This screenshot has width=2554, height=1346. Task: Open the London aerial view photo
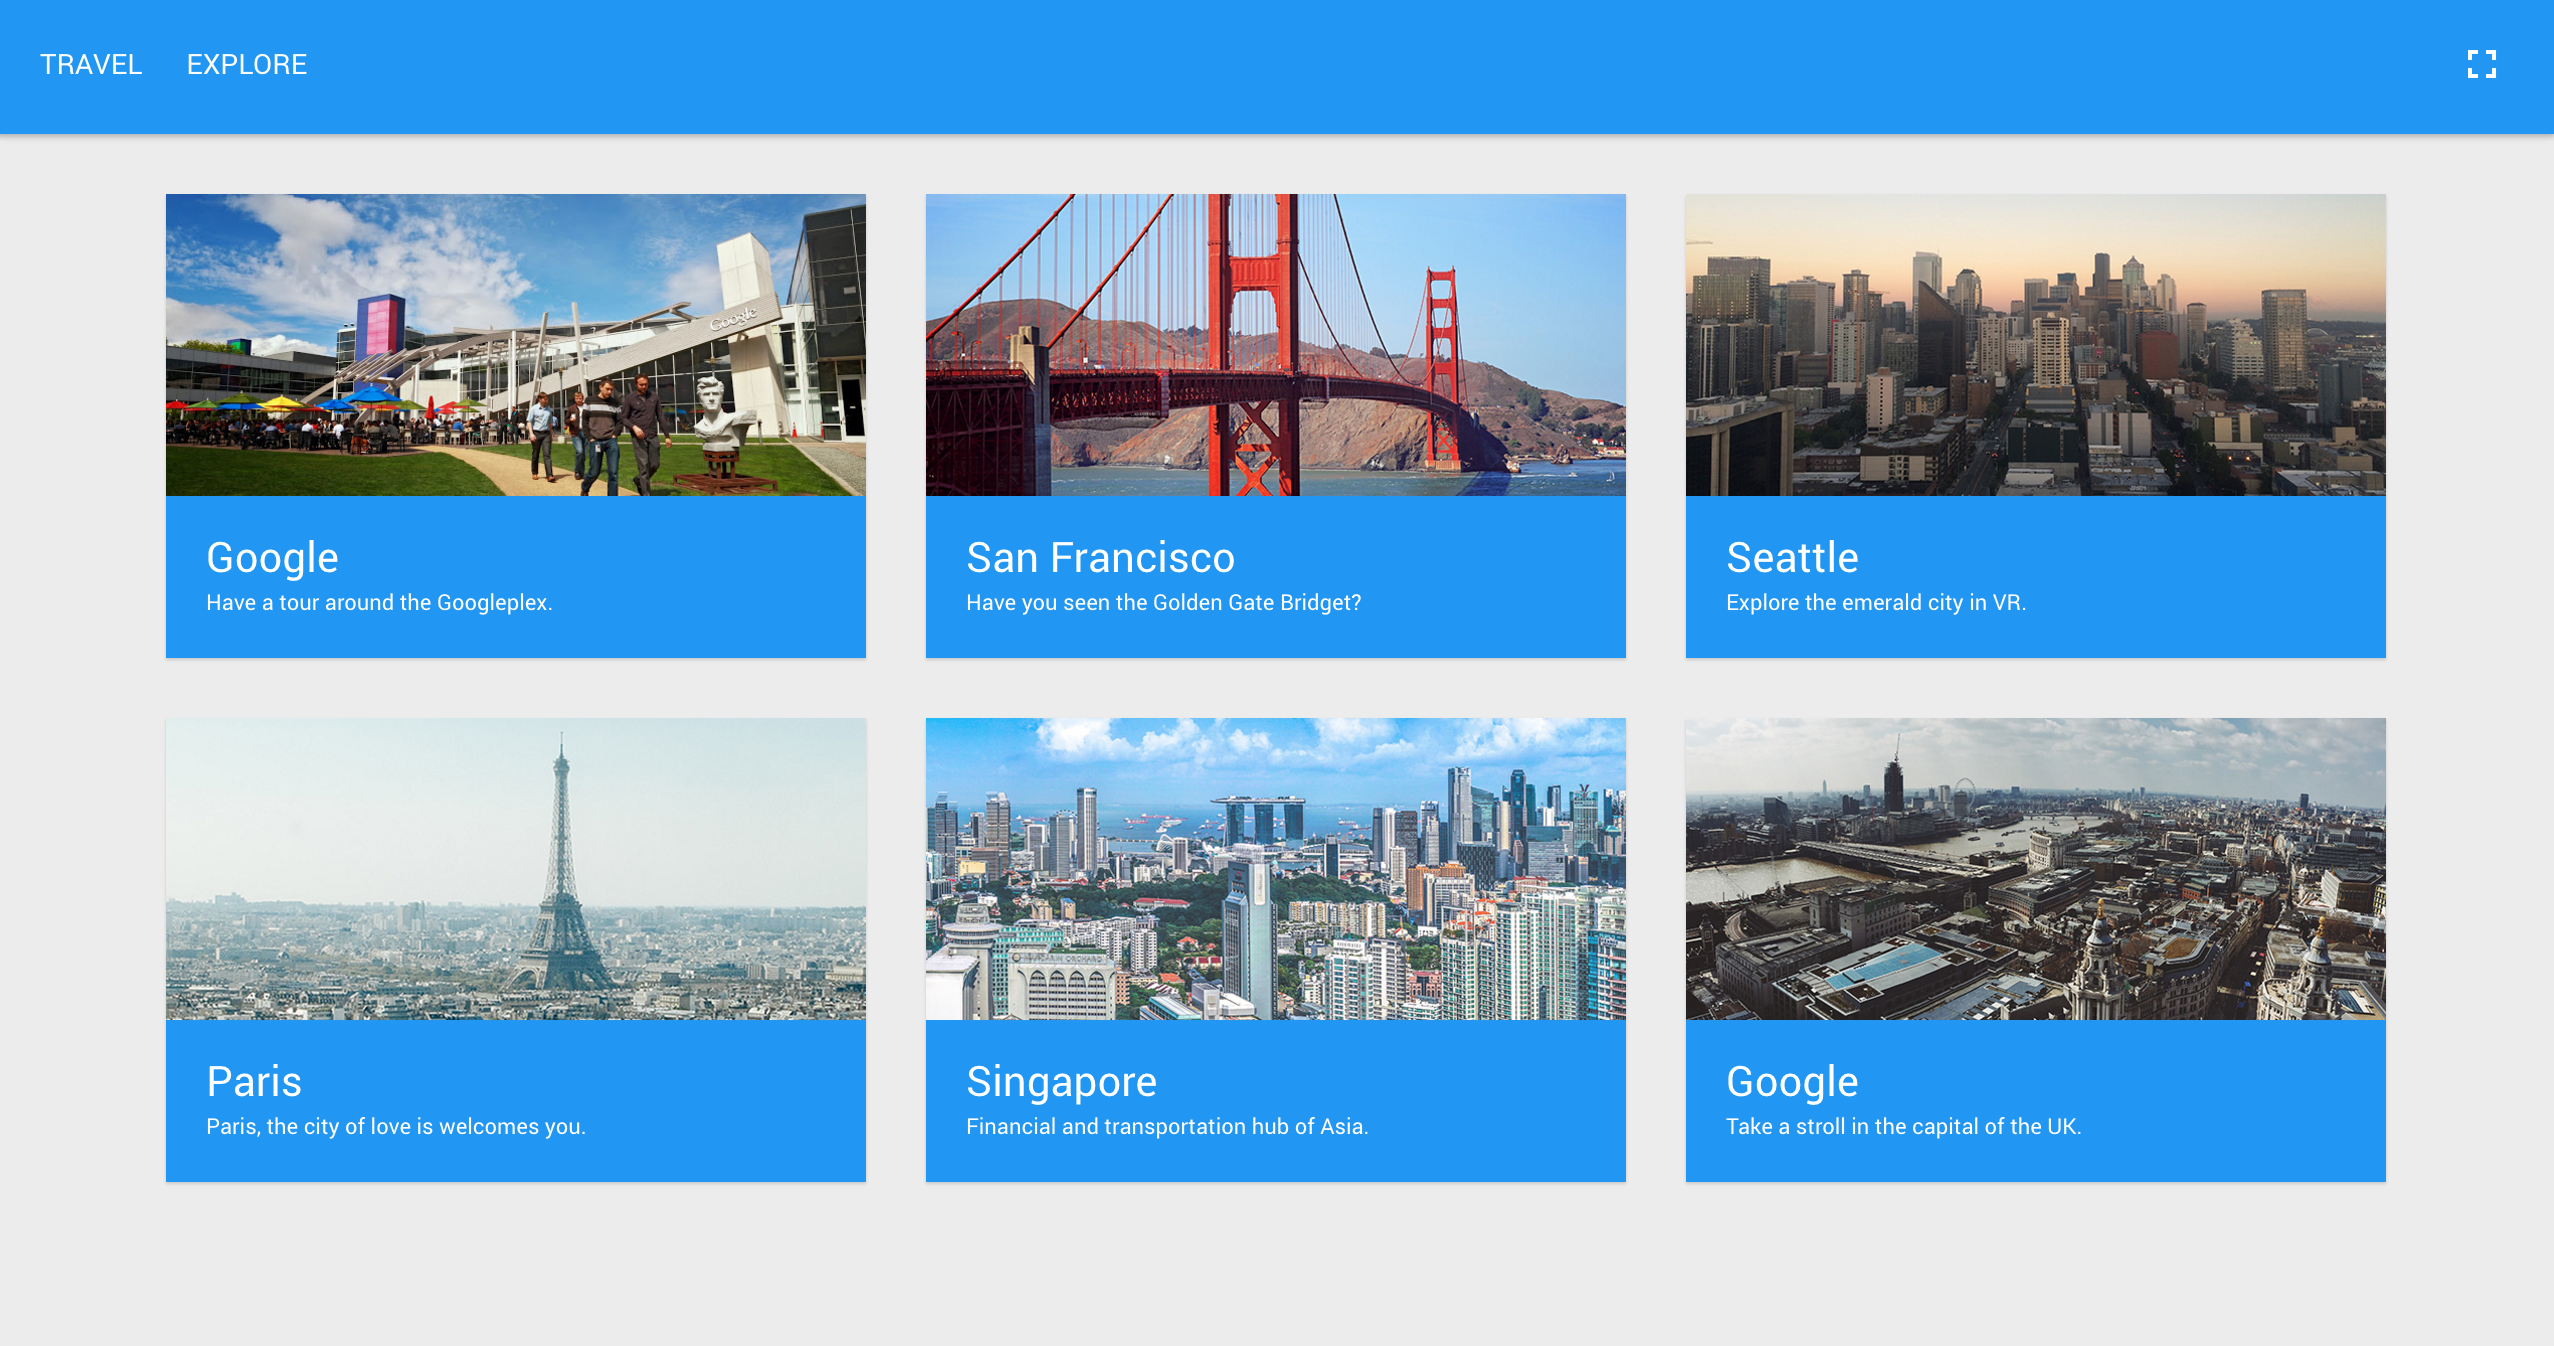2035,869
